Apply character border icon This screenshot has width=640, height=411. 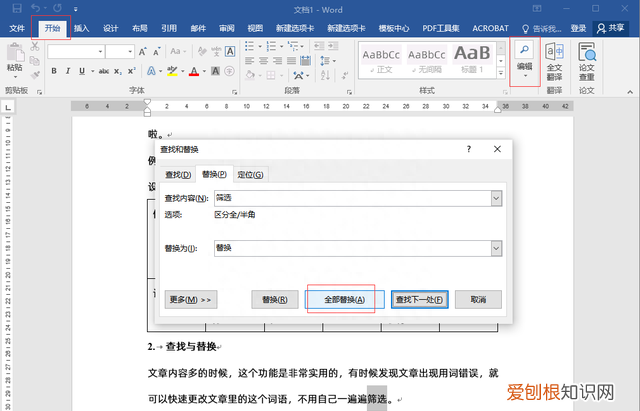(x=230, y=51)
